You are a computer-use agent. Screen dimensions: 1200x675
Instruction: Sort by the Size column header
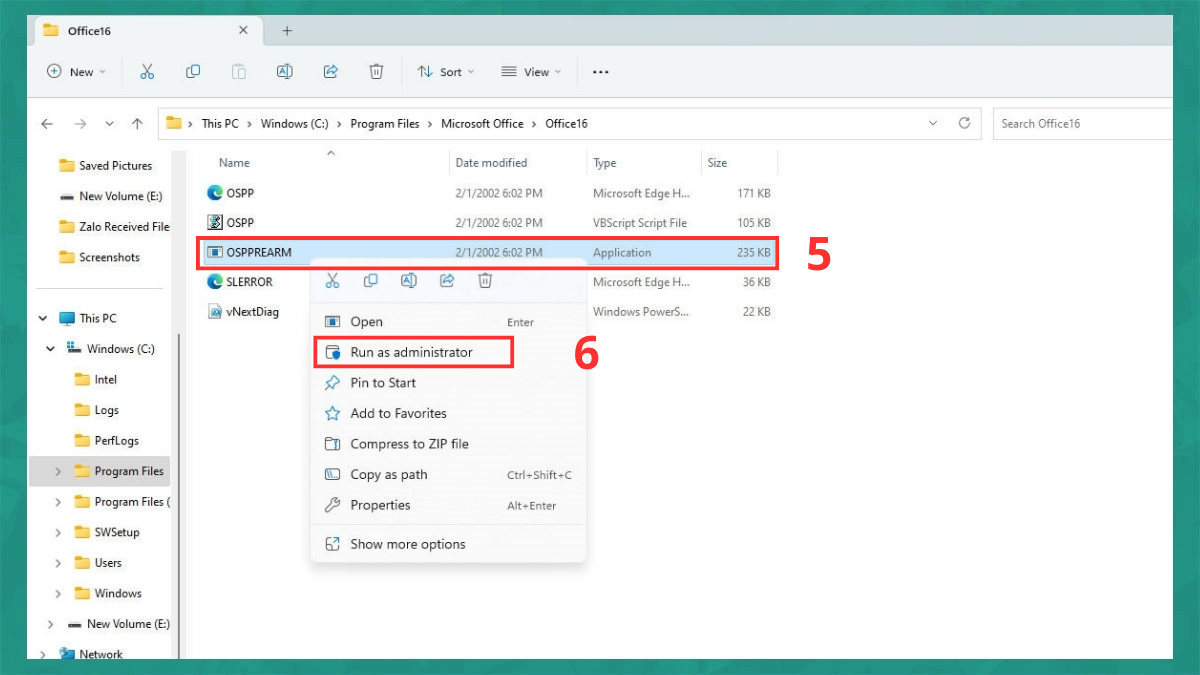point(717,163)
